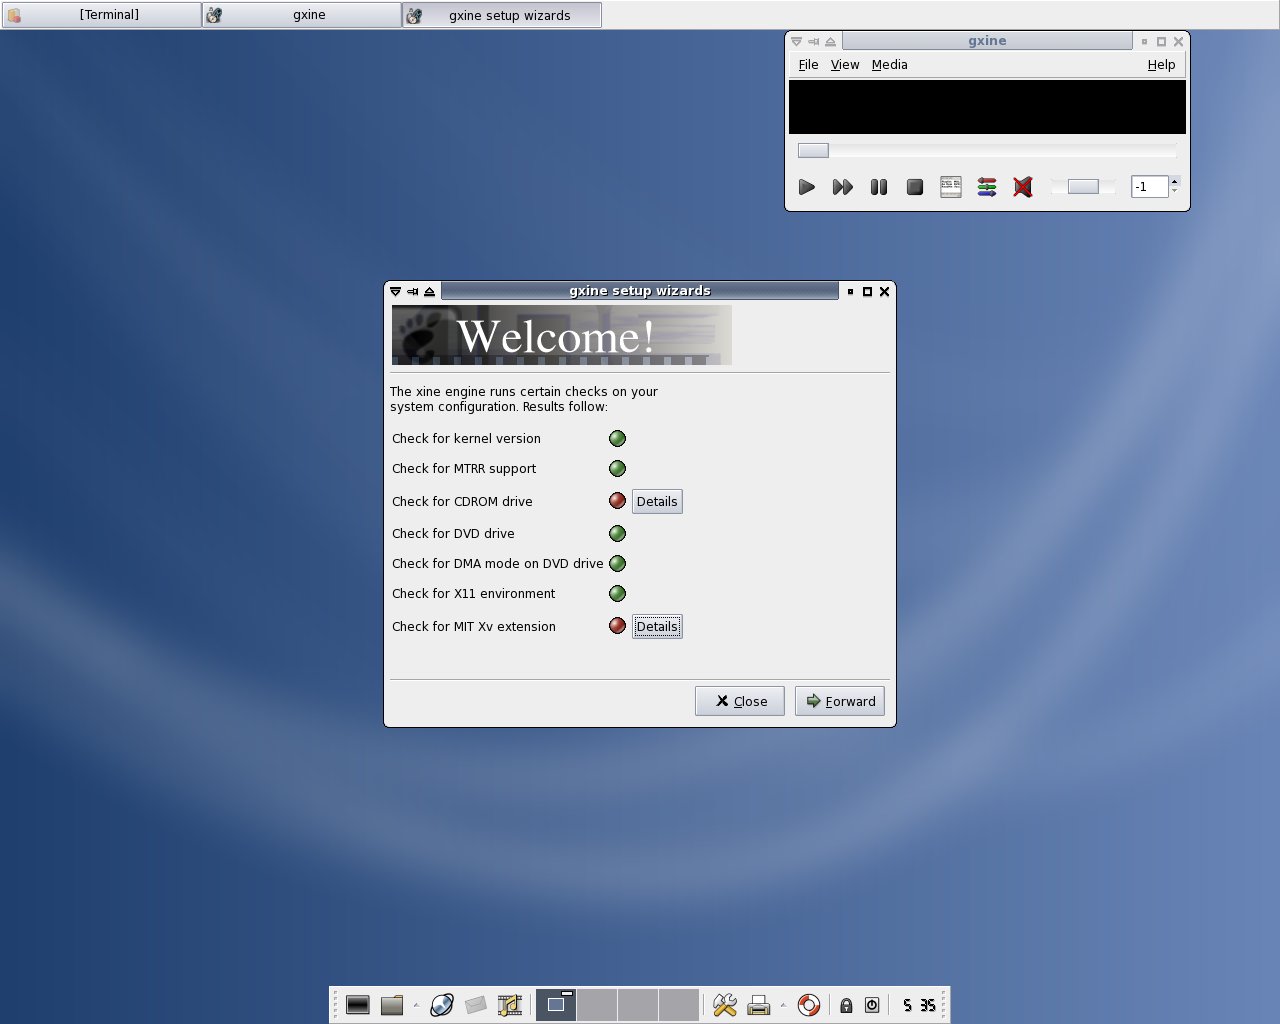Open the setup wizard window's title bar menu
1280x1024 pixels.
395,292
